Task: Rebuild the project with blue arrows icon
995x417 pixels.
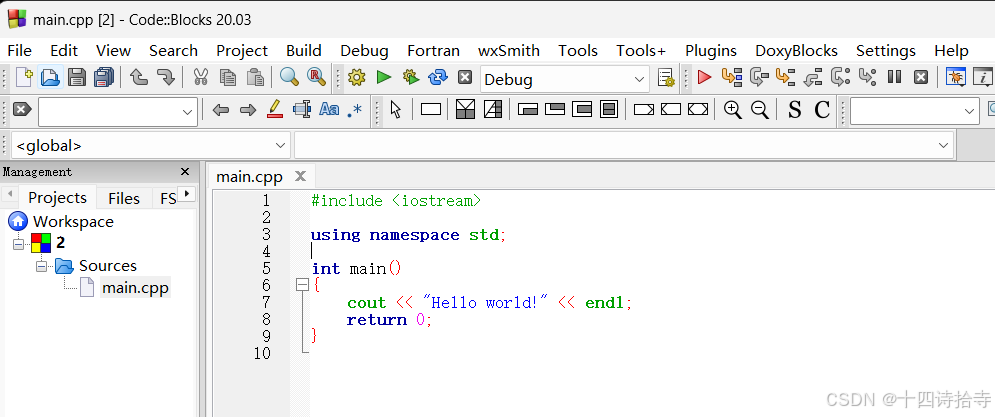Action: [x=438, y=77]
